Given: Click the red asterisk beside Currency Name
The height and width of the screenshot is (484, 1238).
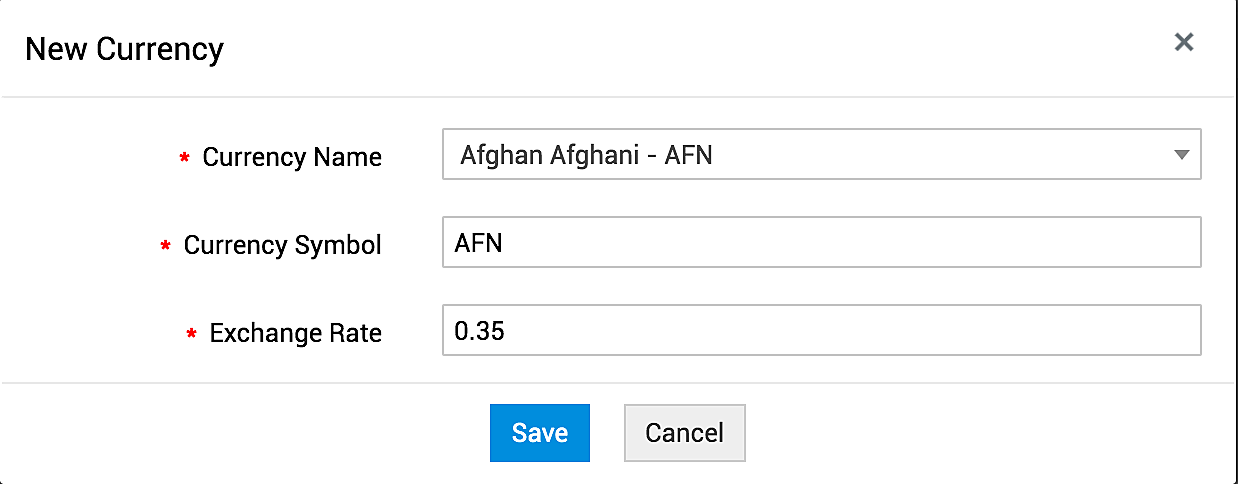Looking at the screenshot, I should pos(185,159).
